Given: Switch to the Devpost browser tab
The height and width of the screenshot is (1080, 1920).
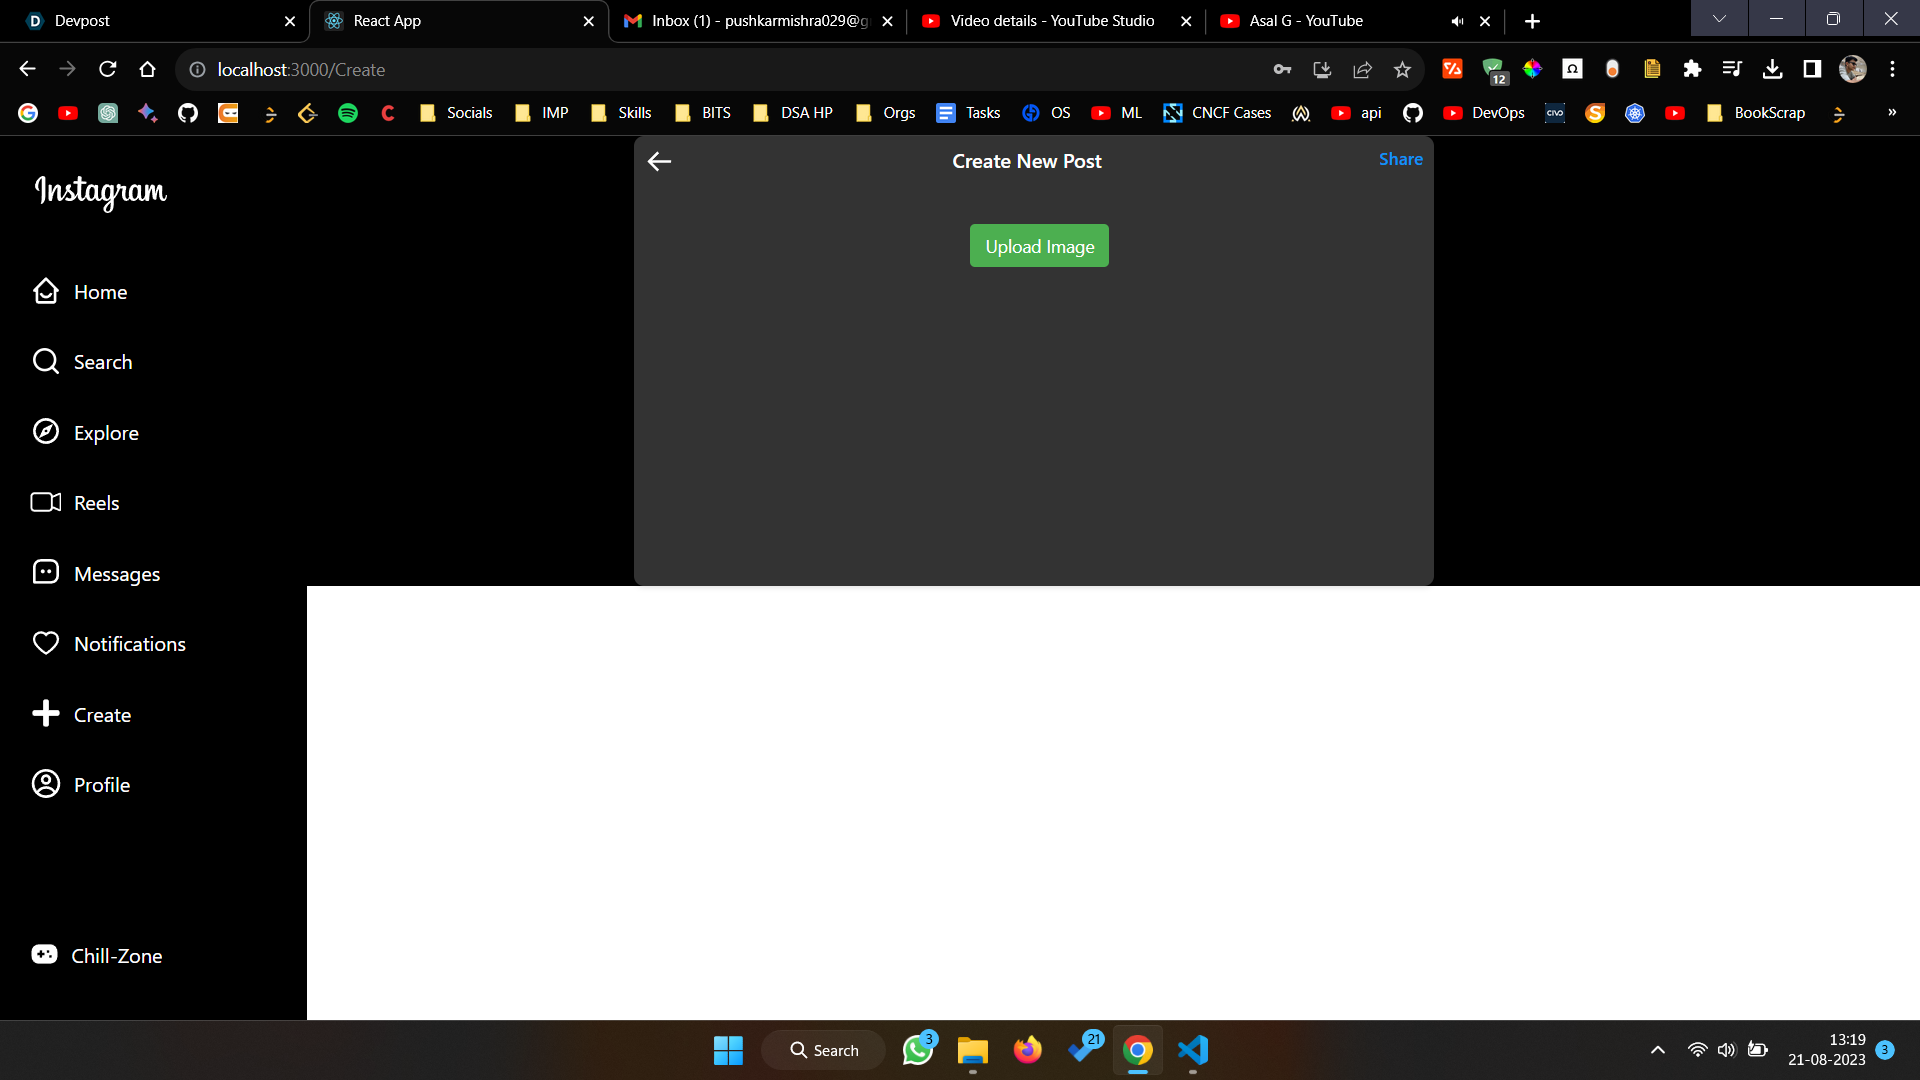Looking at the screenshot, I should pyautogui.click(x=150, y=21).
